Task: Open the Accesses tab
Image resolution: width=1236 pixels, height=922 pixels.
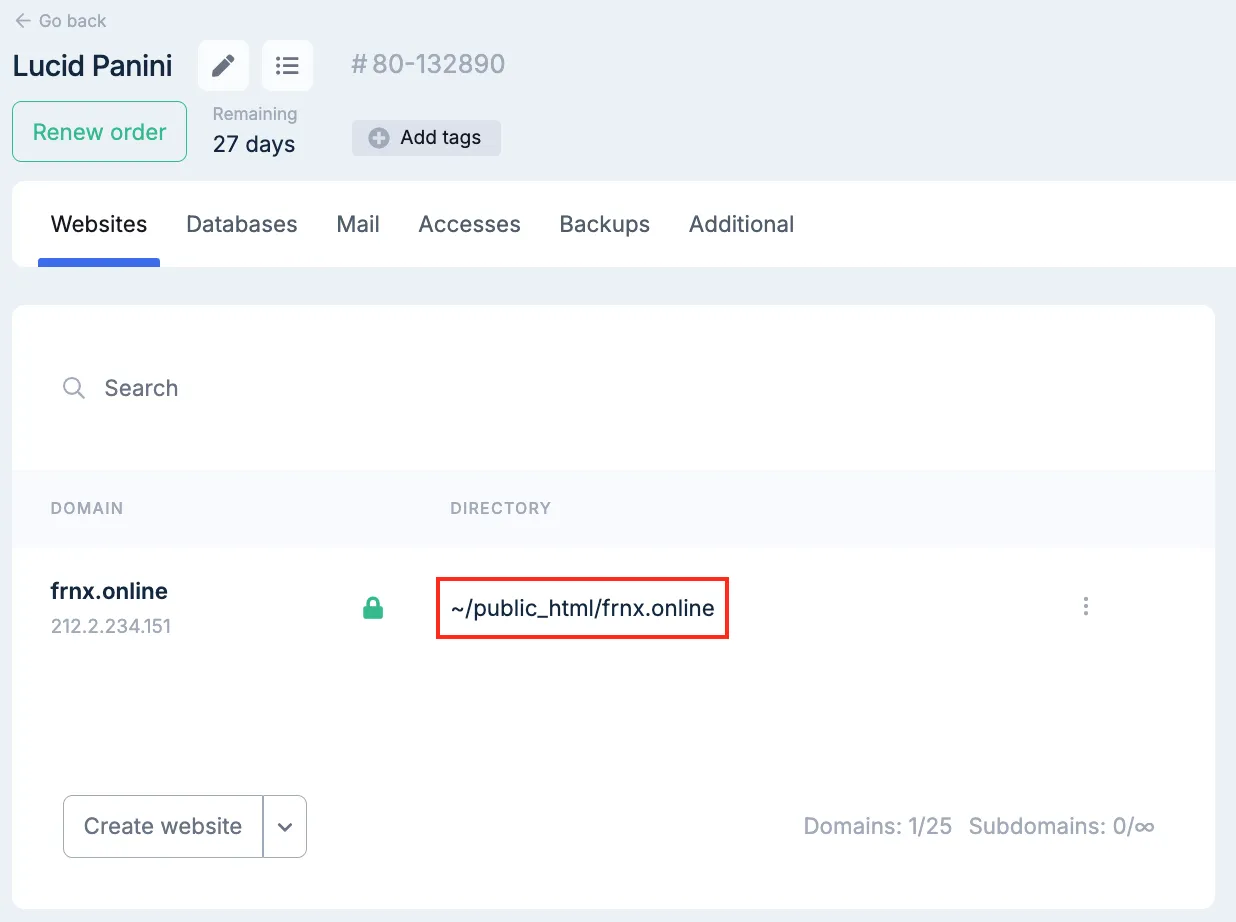Action: [469, 224]
